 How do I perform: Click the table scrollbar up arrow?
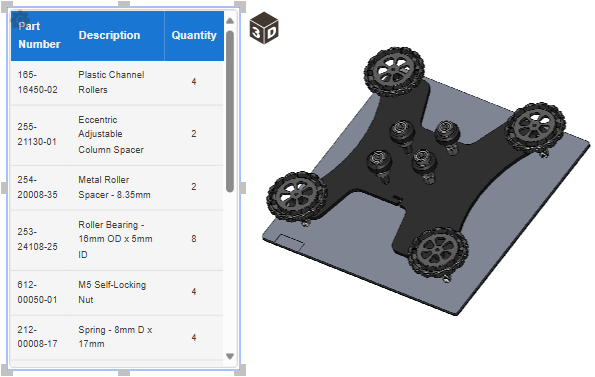[230, 21]
